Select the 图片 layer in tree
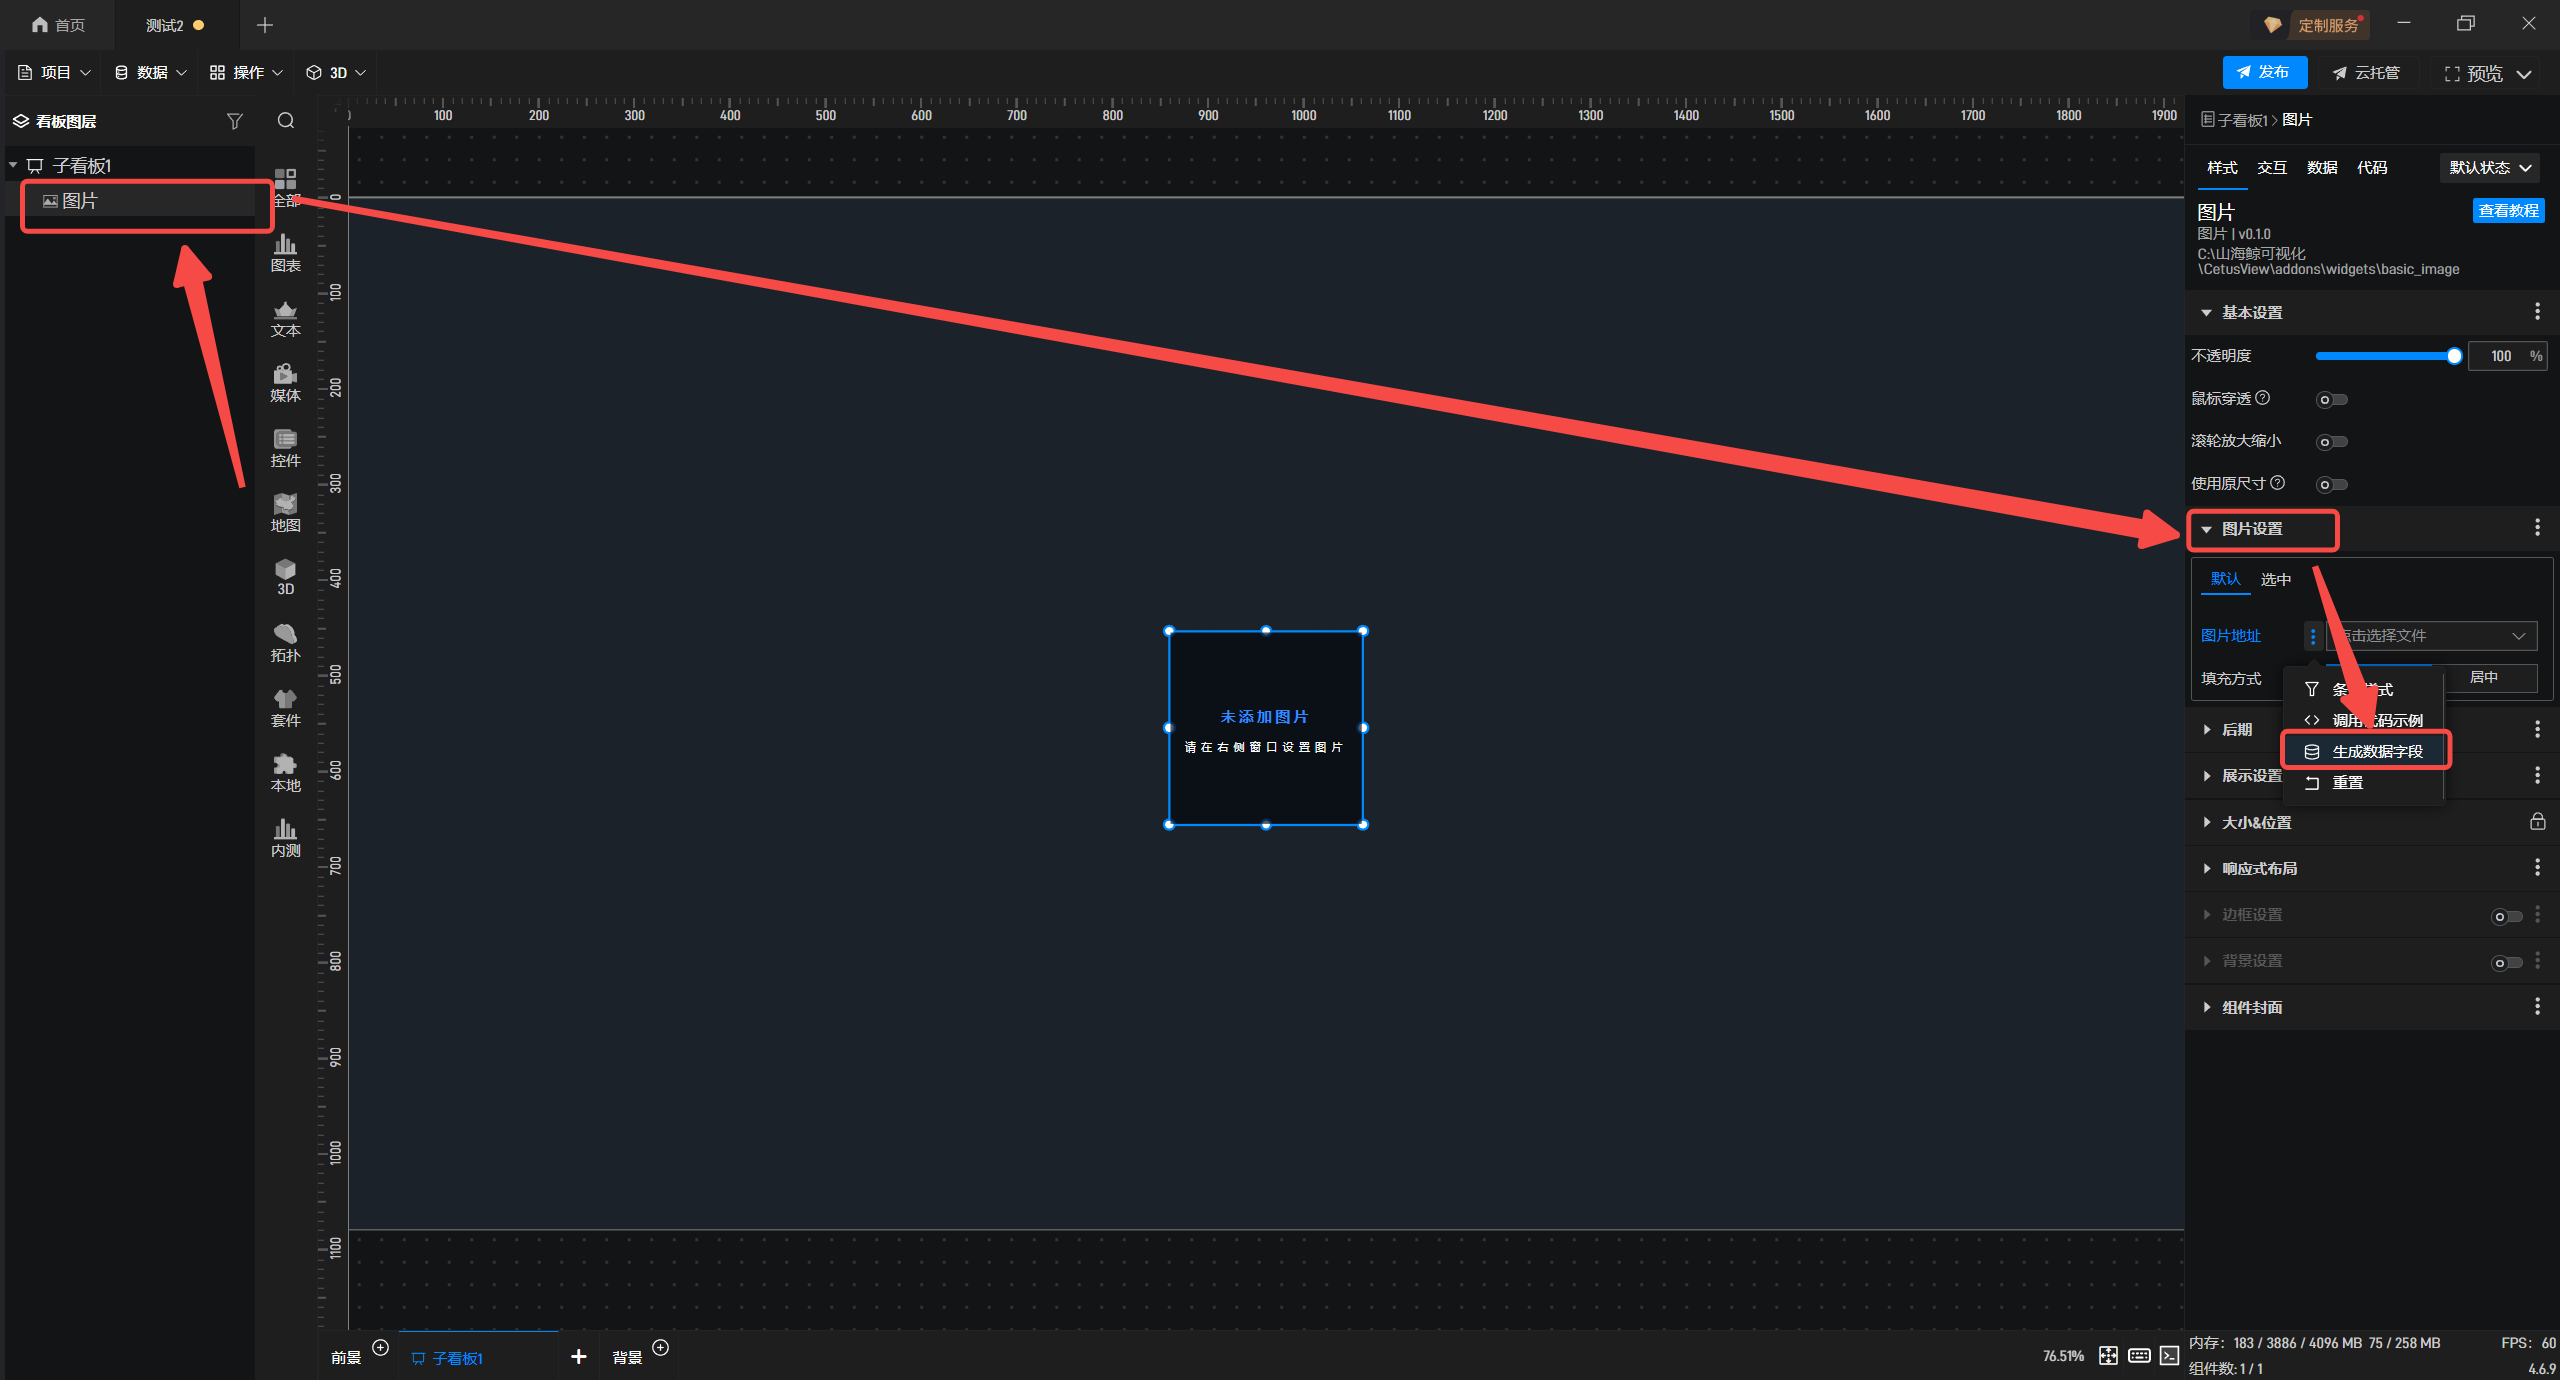This screenshot has height=1380, width=2560. (80, 201)
